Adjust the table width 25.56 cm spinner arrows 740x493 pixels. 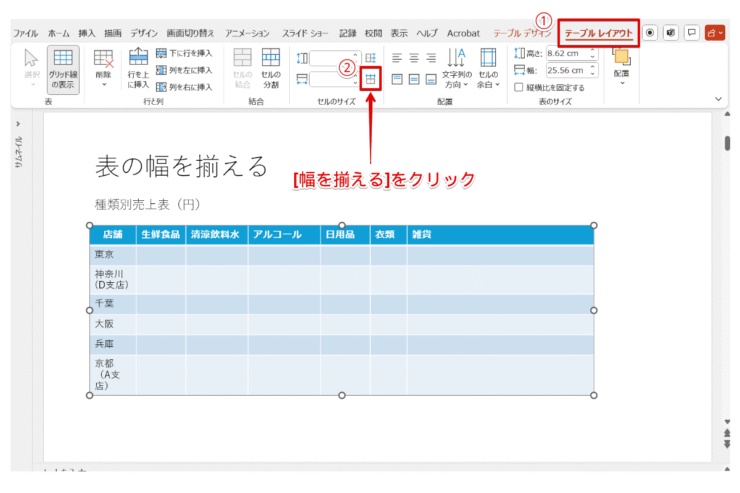(593, 70)
